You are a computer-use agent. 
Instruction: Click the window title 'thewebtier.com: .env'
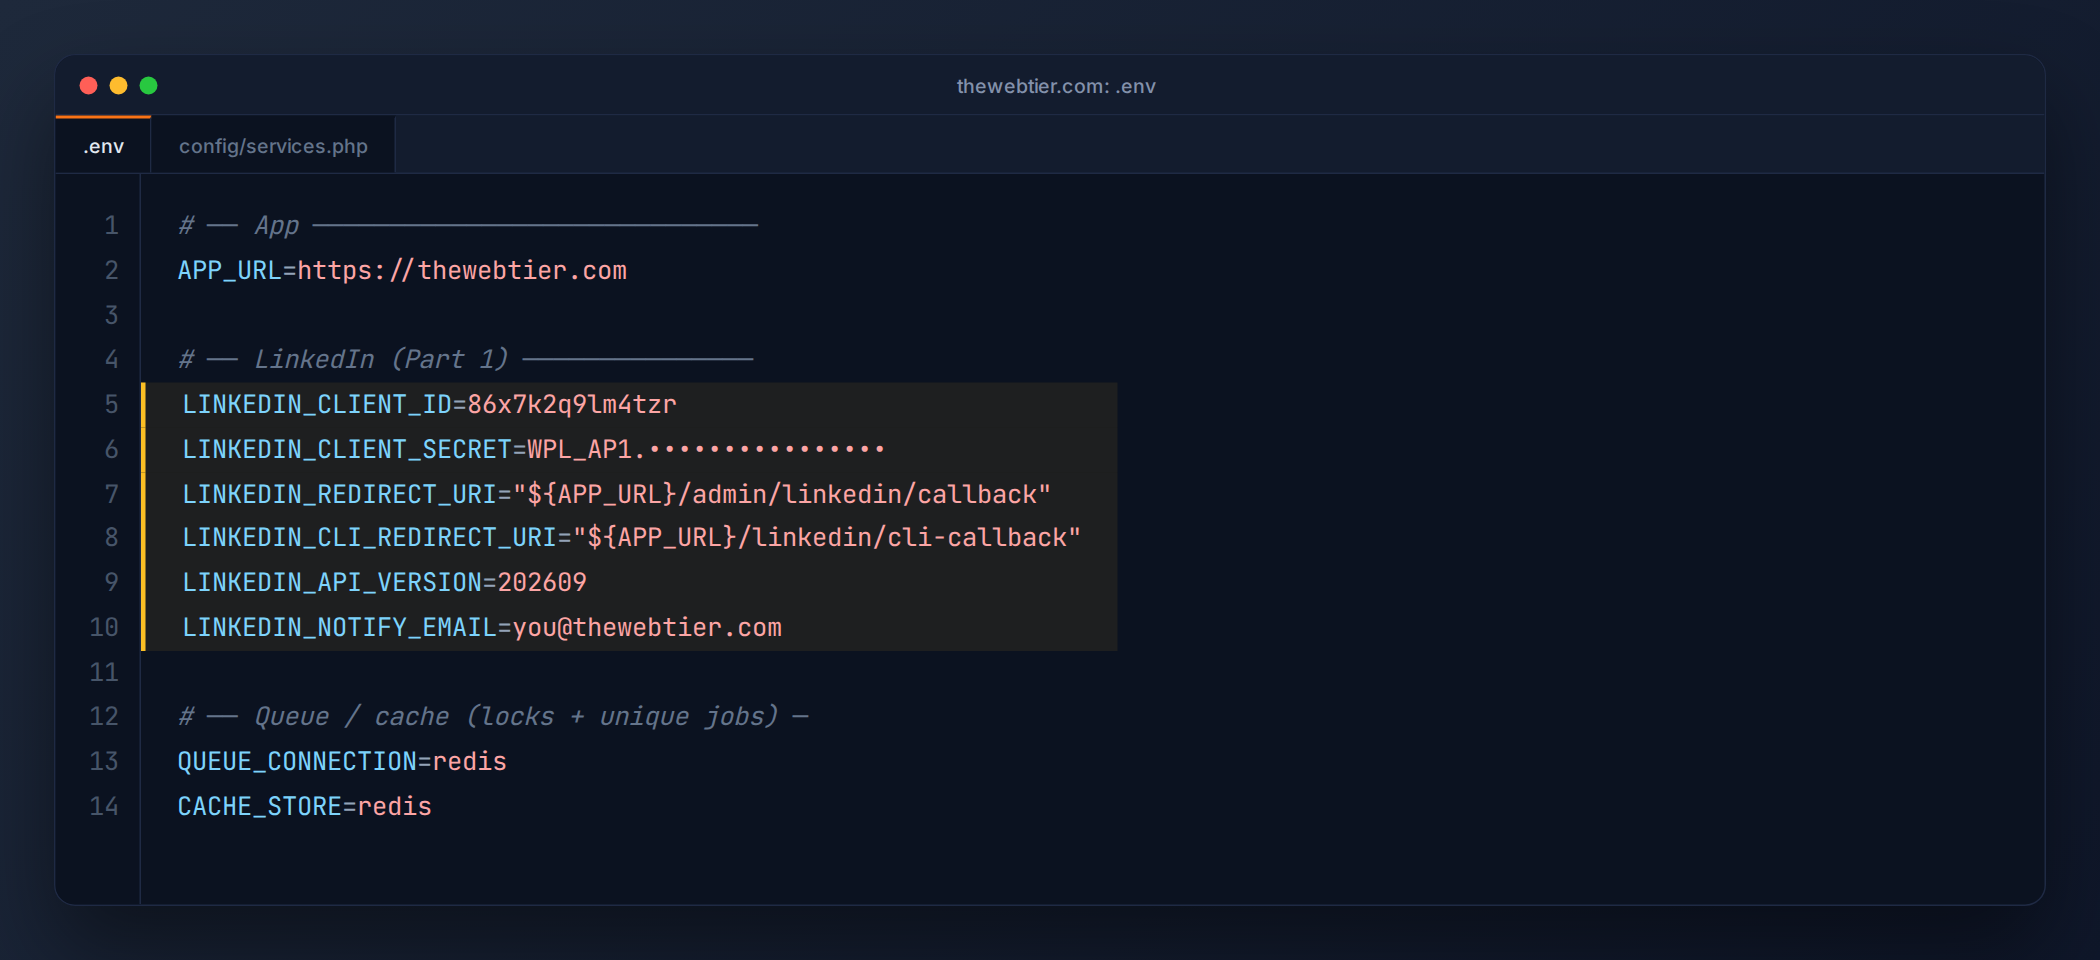(x=1056, y=86)
